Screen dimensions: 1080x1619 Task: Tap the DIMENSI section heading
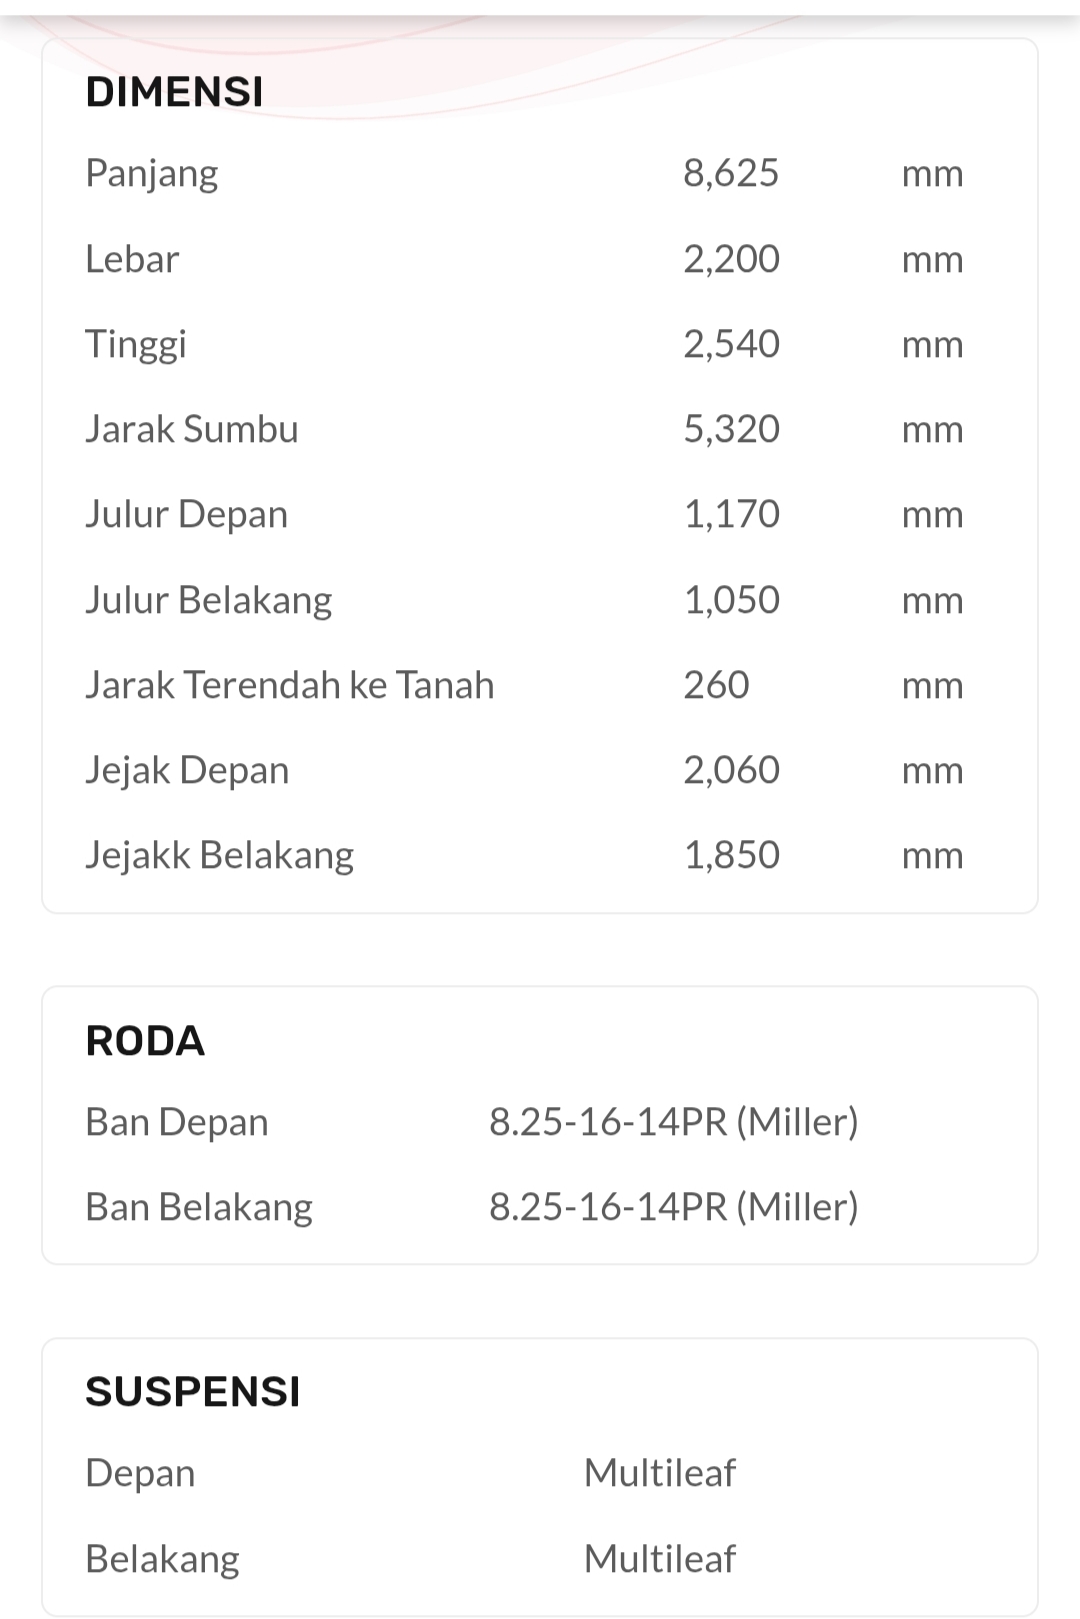click(174, 92)
